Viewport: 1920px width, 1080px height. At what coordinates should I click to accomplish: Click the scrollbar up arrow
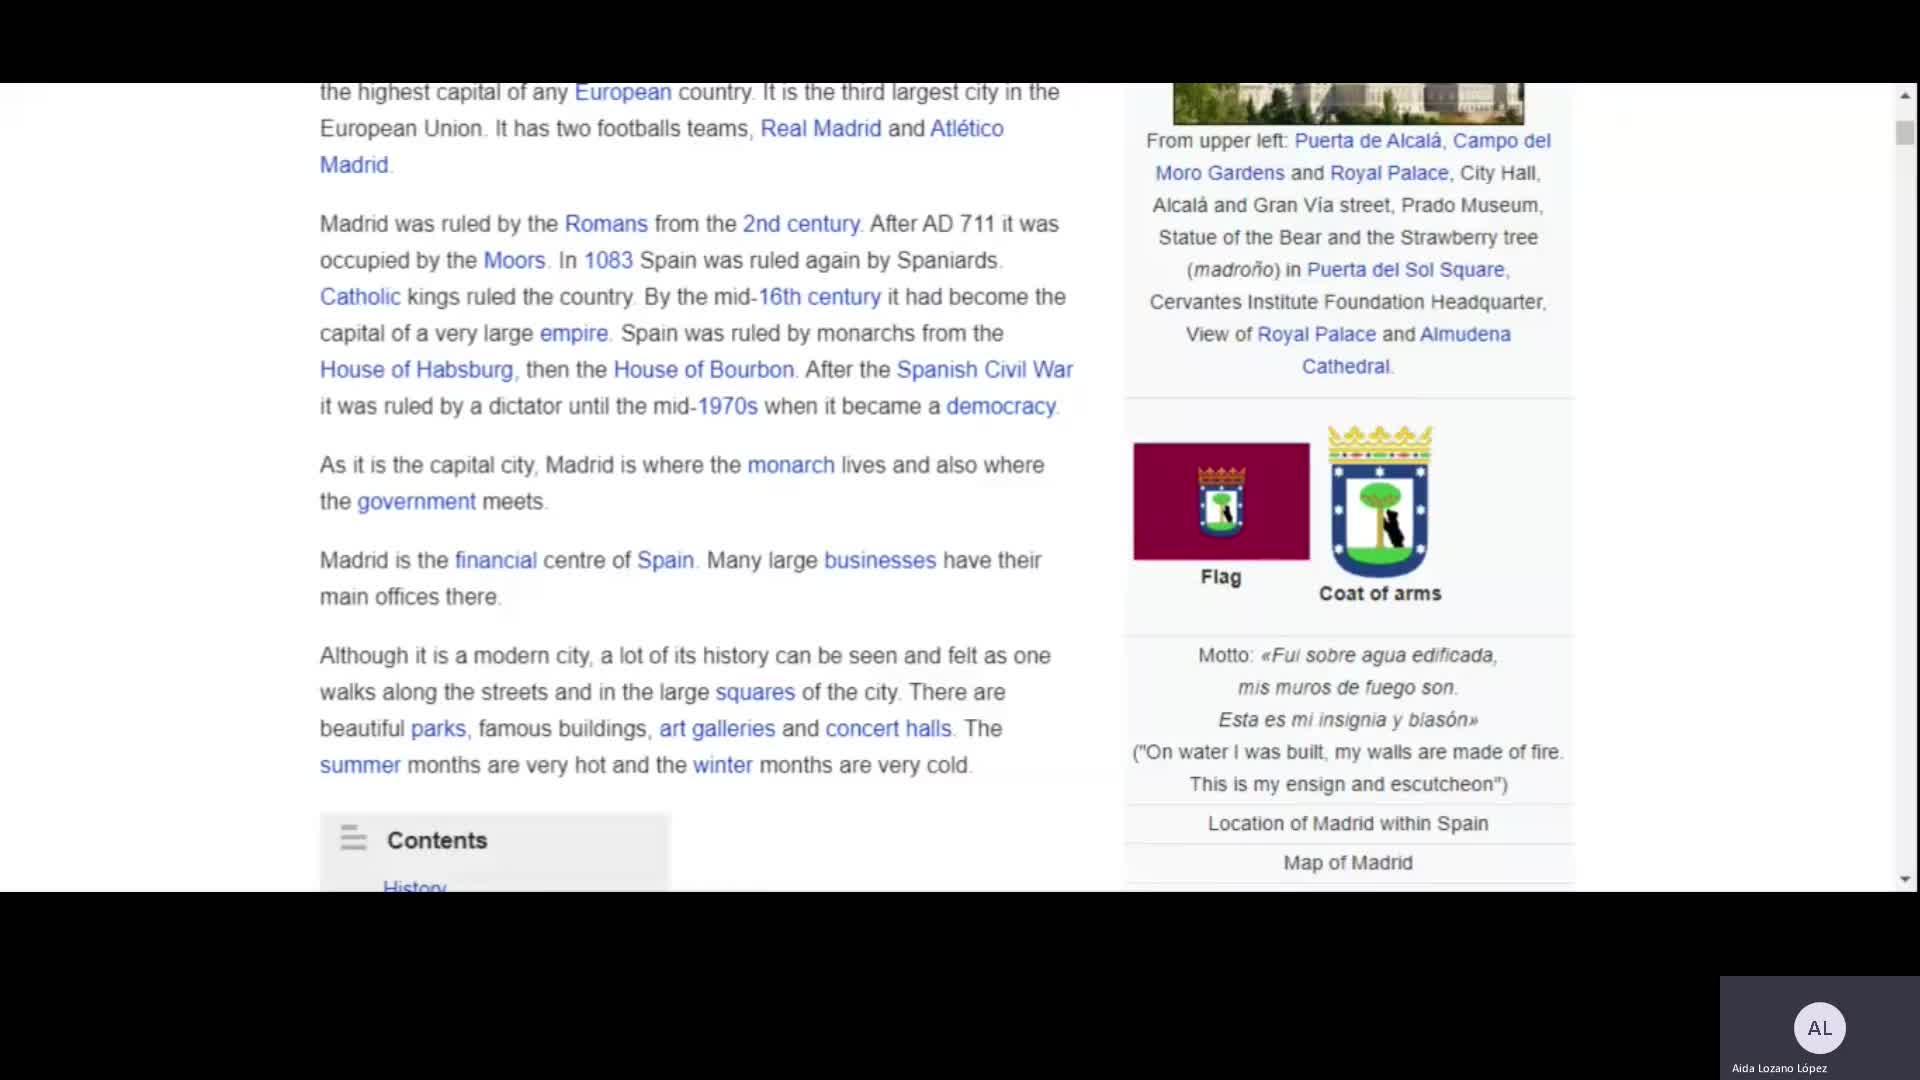point(1904,96)
